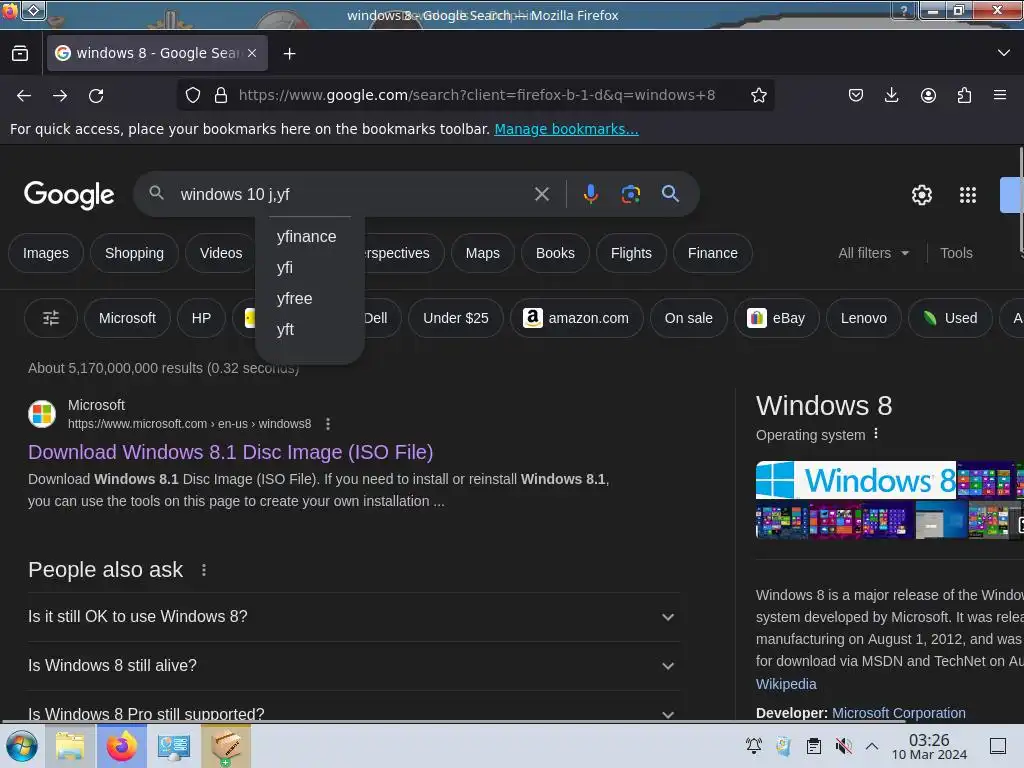Open the Firefox account icon
This screenshot has width=1024, height=768.
click(928, 95)
